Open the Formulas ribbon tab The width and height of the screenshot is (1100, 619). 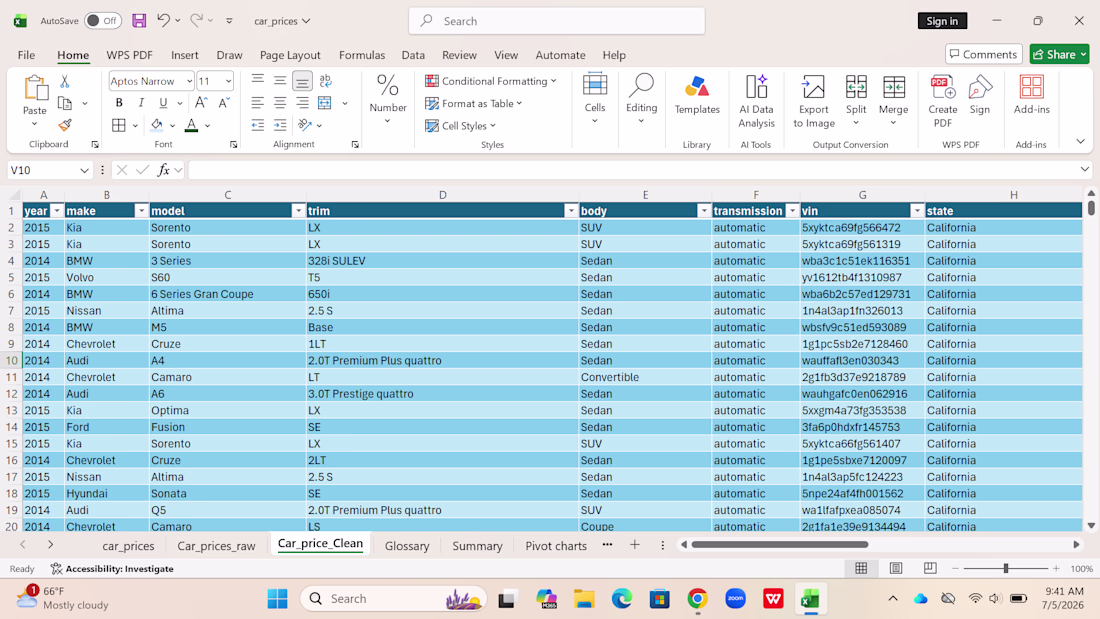tap(362, 55)
